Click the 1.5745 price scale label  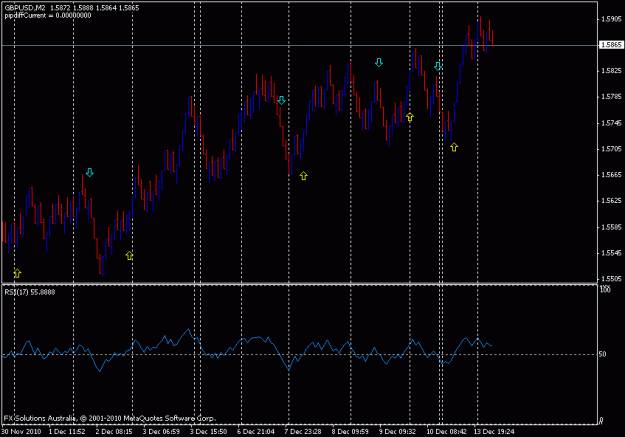coord(611,123)
